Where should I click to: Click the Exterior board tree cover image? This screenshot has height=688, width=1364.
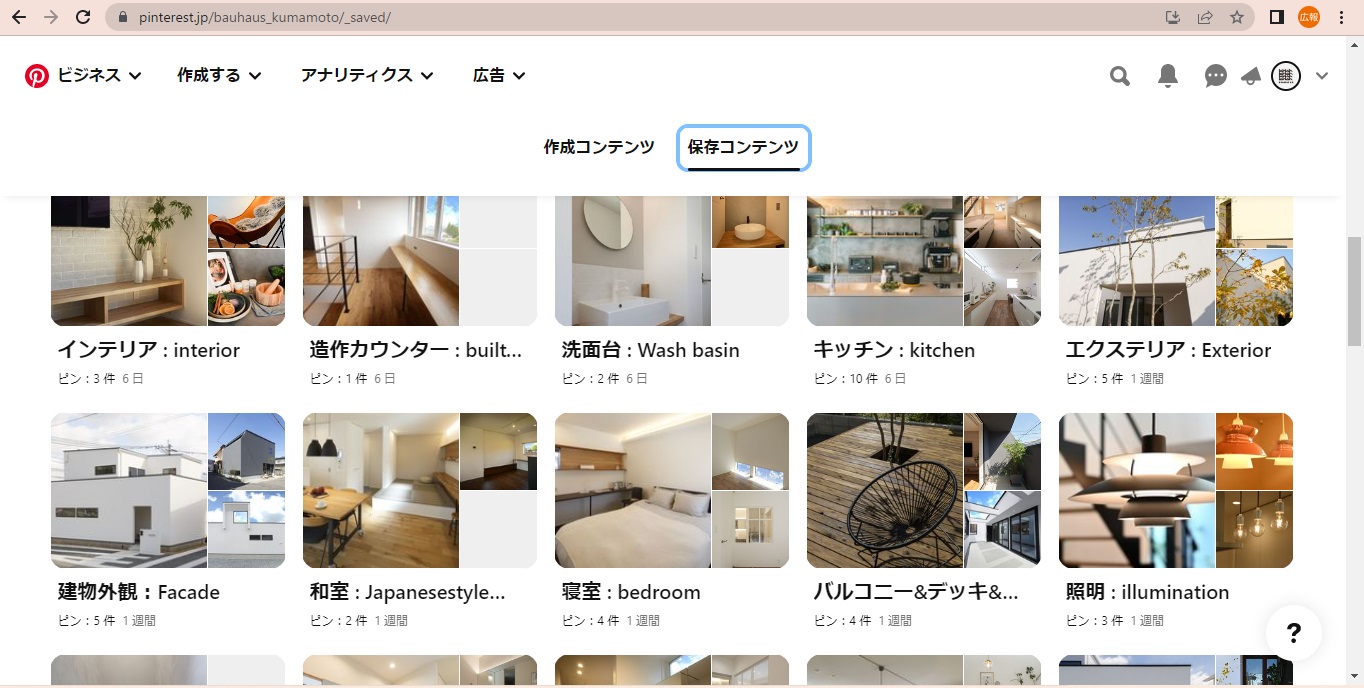(x=1137, y=261)
